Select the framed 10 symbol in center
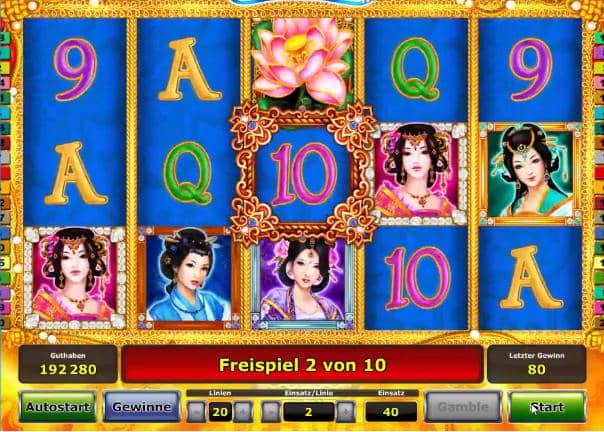Screen dimensions: 604x432 (x=303, y=174)
